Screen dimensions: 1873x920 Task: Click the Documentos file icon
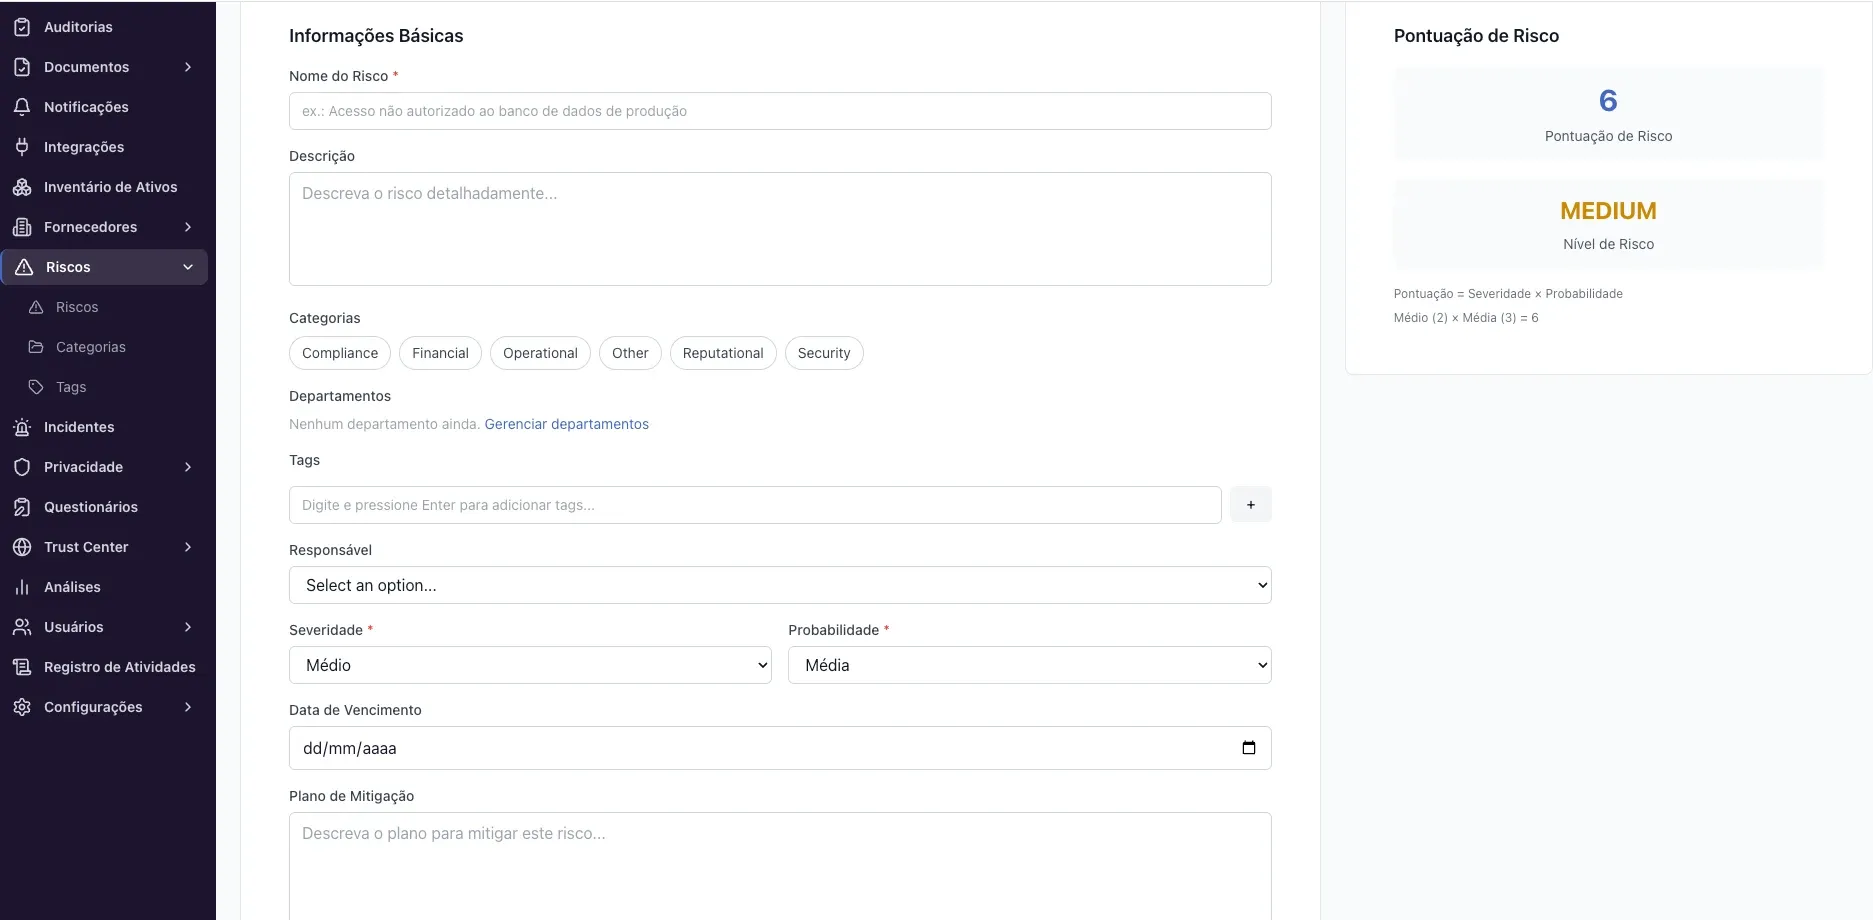click(x=22, y=67)
